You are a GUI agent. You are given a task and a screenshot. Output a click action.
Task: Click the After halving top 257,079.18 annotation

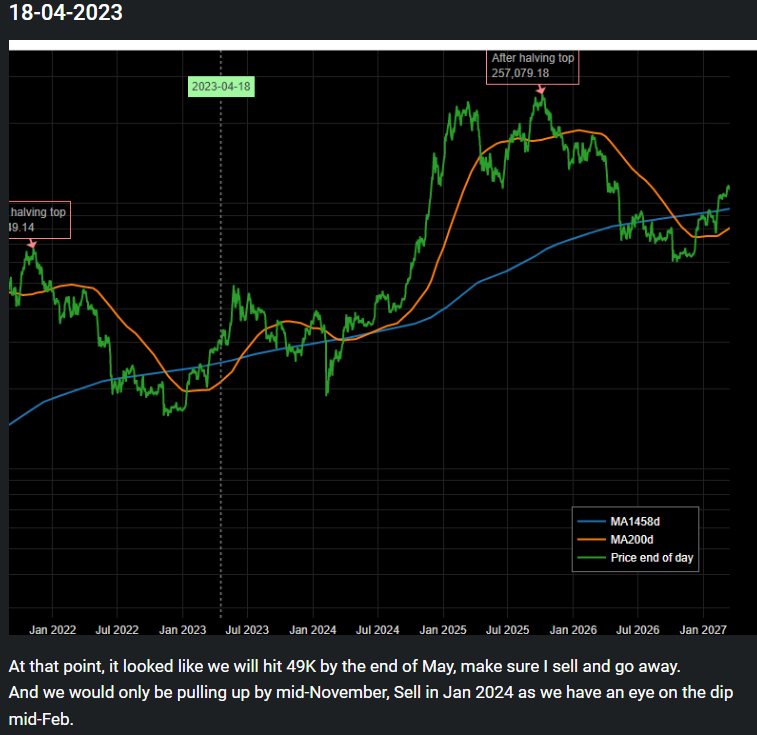point(533,67)
